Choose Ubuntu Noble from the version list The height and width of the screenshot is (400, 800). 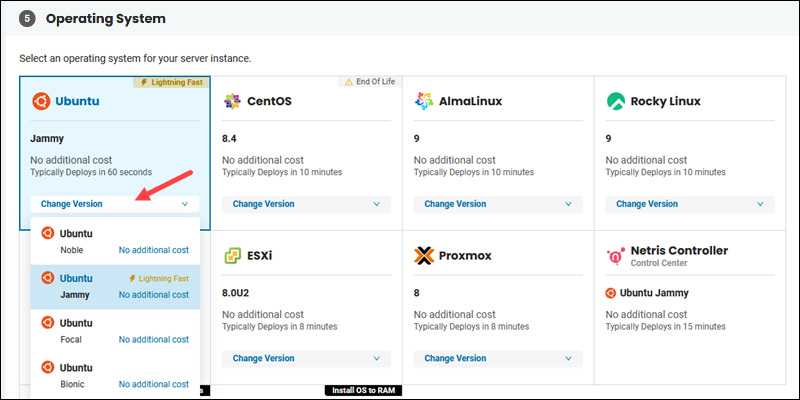point(115,242)
